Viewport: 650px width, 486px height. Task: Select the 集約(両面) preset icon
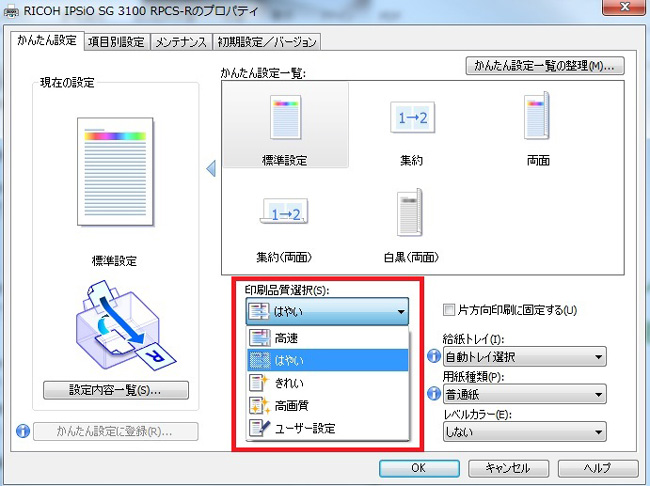click(x=285, y=211)
